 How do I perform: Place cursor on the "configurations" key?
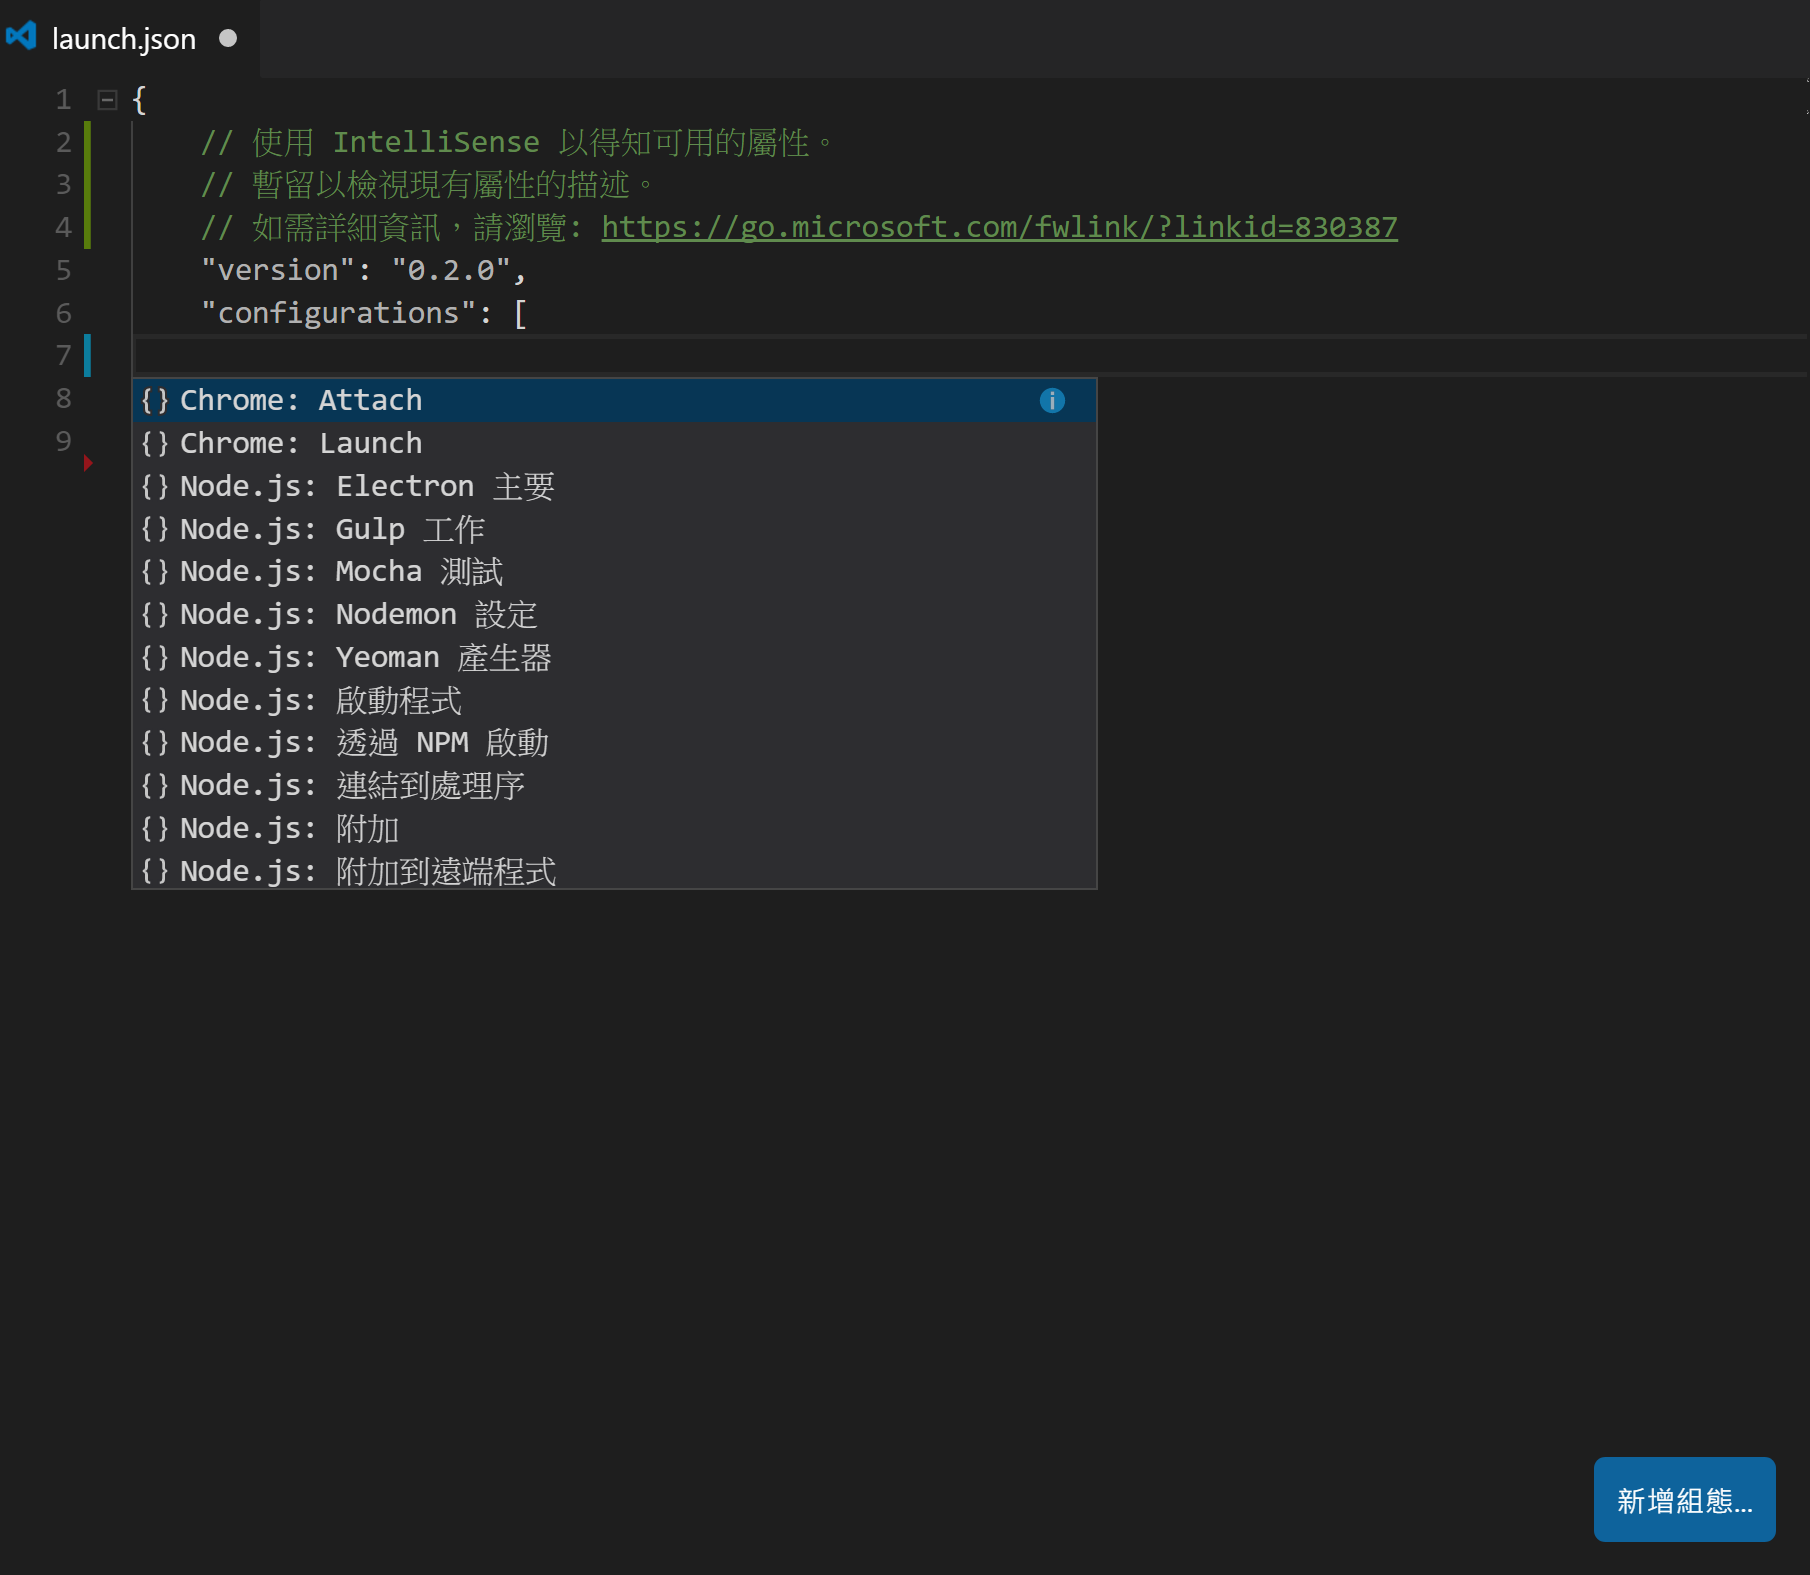(x=339, y=313)
